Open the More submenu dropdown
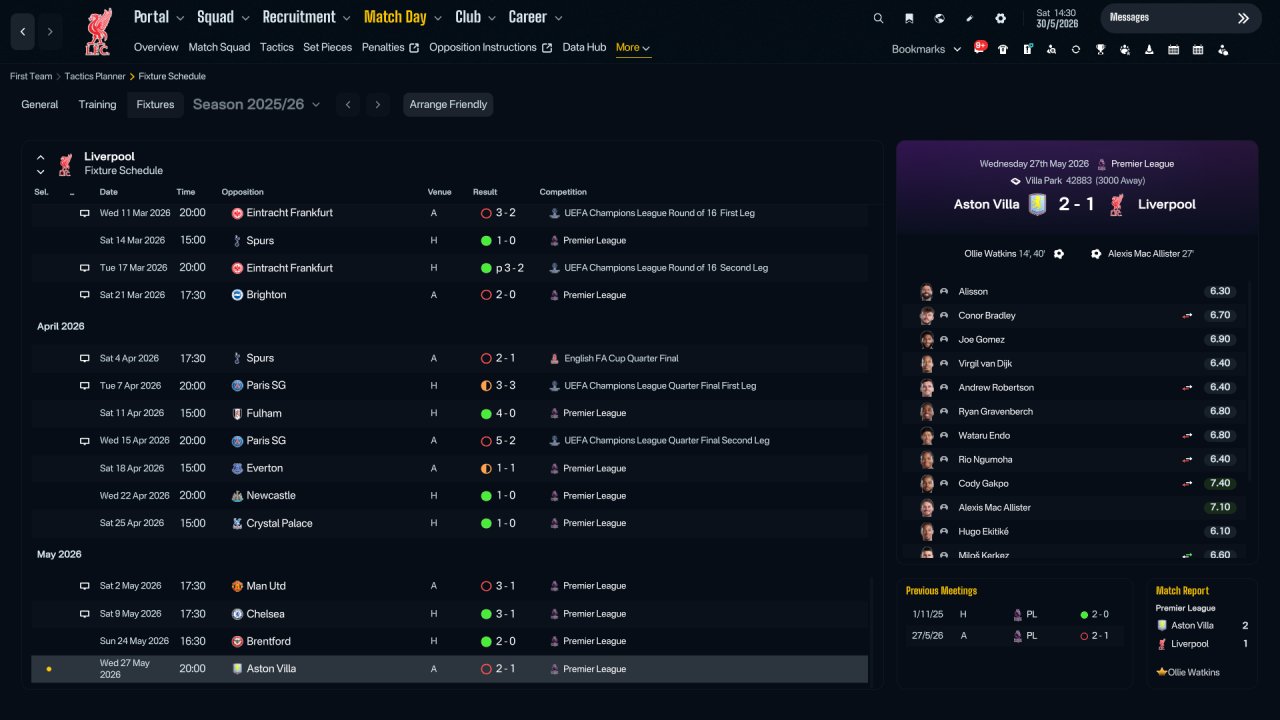 633,47
